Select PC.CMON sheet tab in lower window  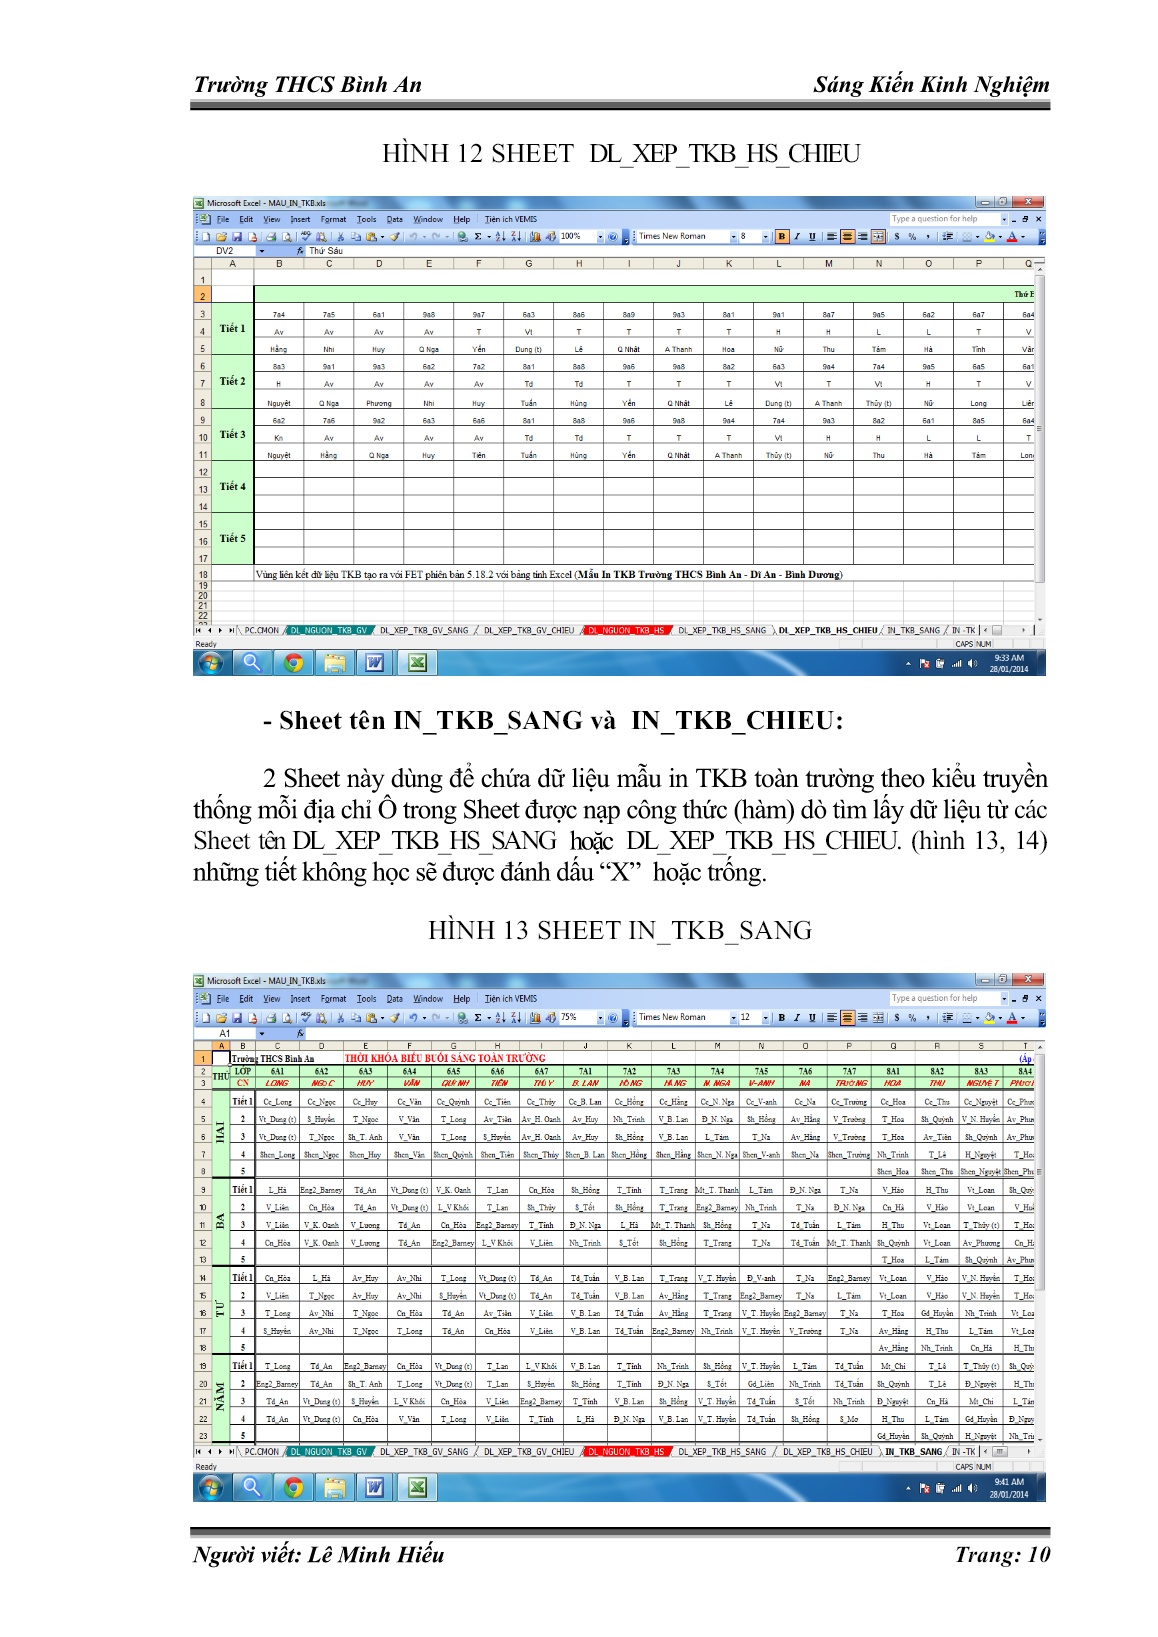click(262, 1451)
